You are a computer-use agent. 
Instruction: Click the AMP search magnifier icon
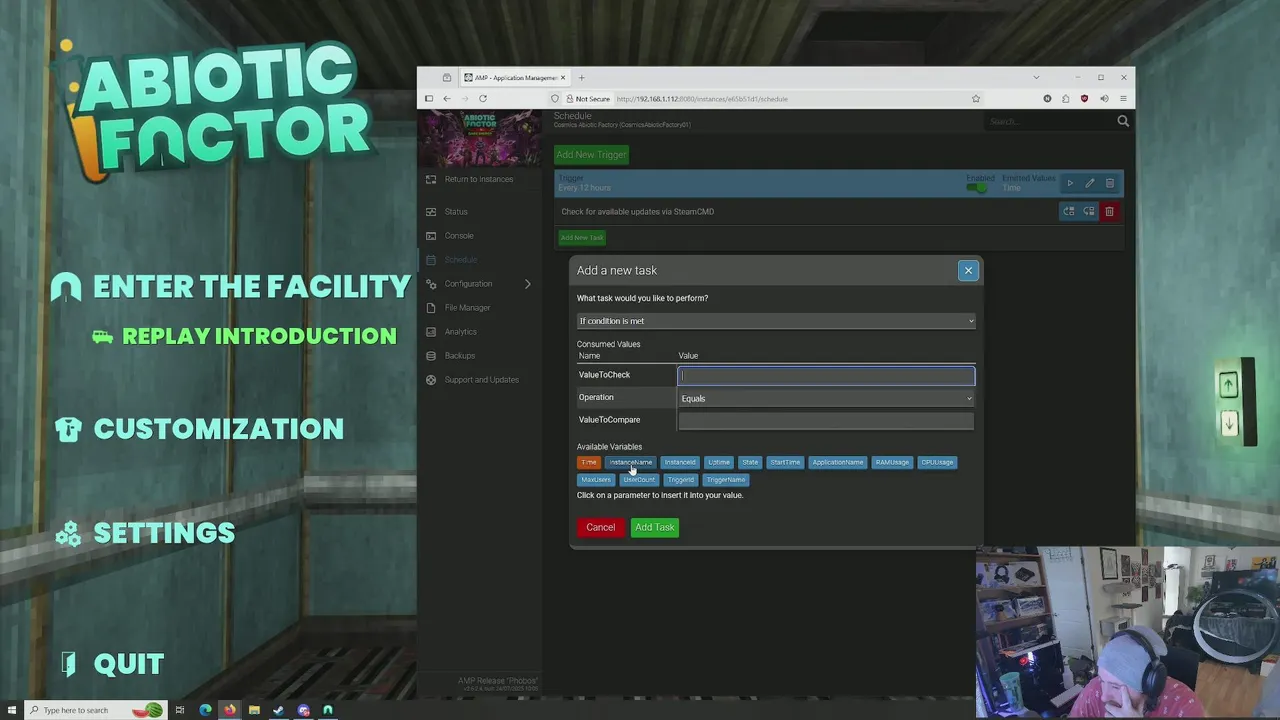click(x=1123, y=121)
